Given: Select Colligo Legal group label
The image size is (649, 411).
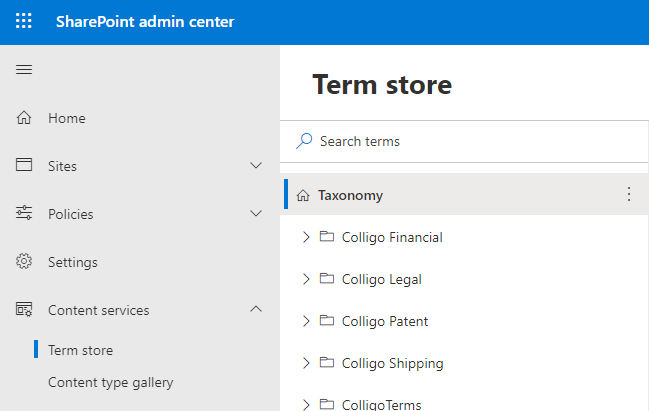Looking at the screenshot, I should pos(382,280).
